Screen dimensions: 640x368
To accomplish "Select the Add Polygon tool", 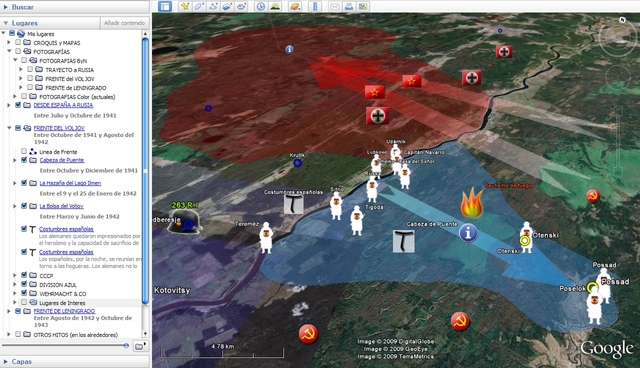I will tap(199, 6).
